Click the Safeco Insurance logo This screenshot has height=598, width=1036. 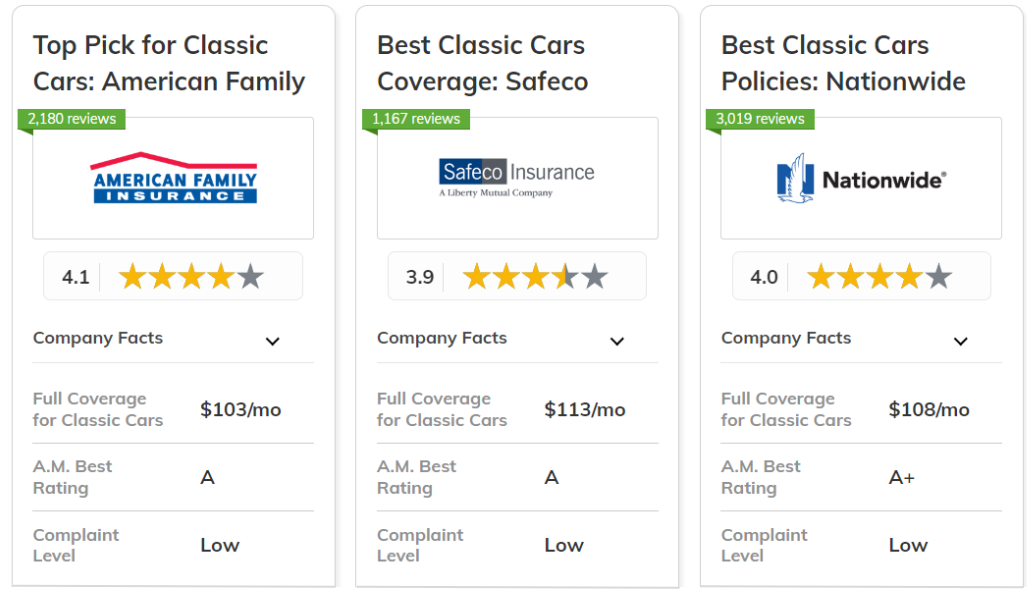click(517, 178)
